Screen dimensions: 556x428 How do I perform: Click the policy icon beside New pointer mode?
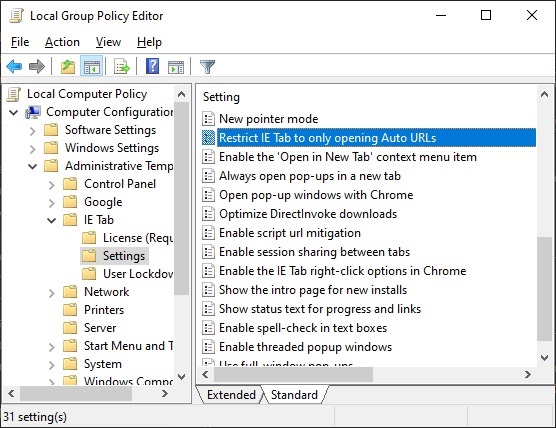208,119
